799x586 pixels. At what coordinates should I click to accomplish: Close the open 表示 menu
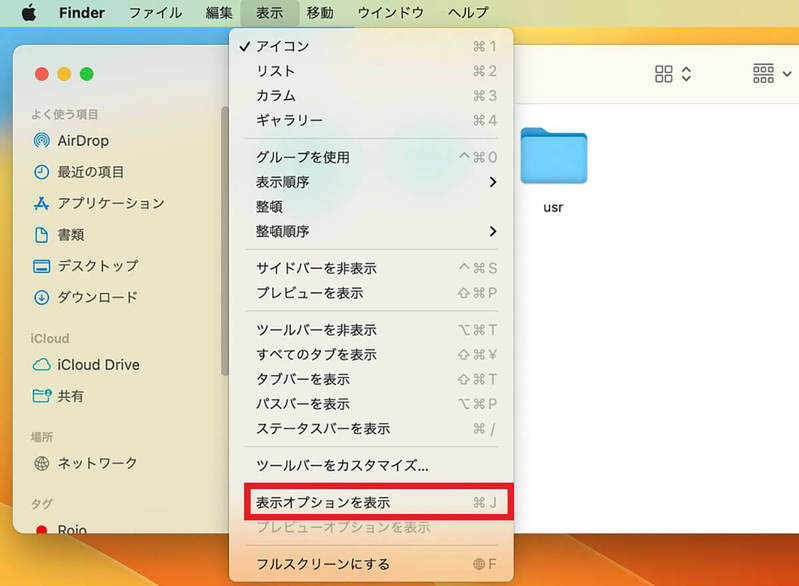[270, 13]
